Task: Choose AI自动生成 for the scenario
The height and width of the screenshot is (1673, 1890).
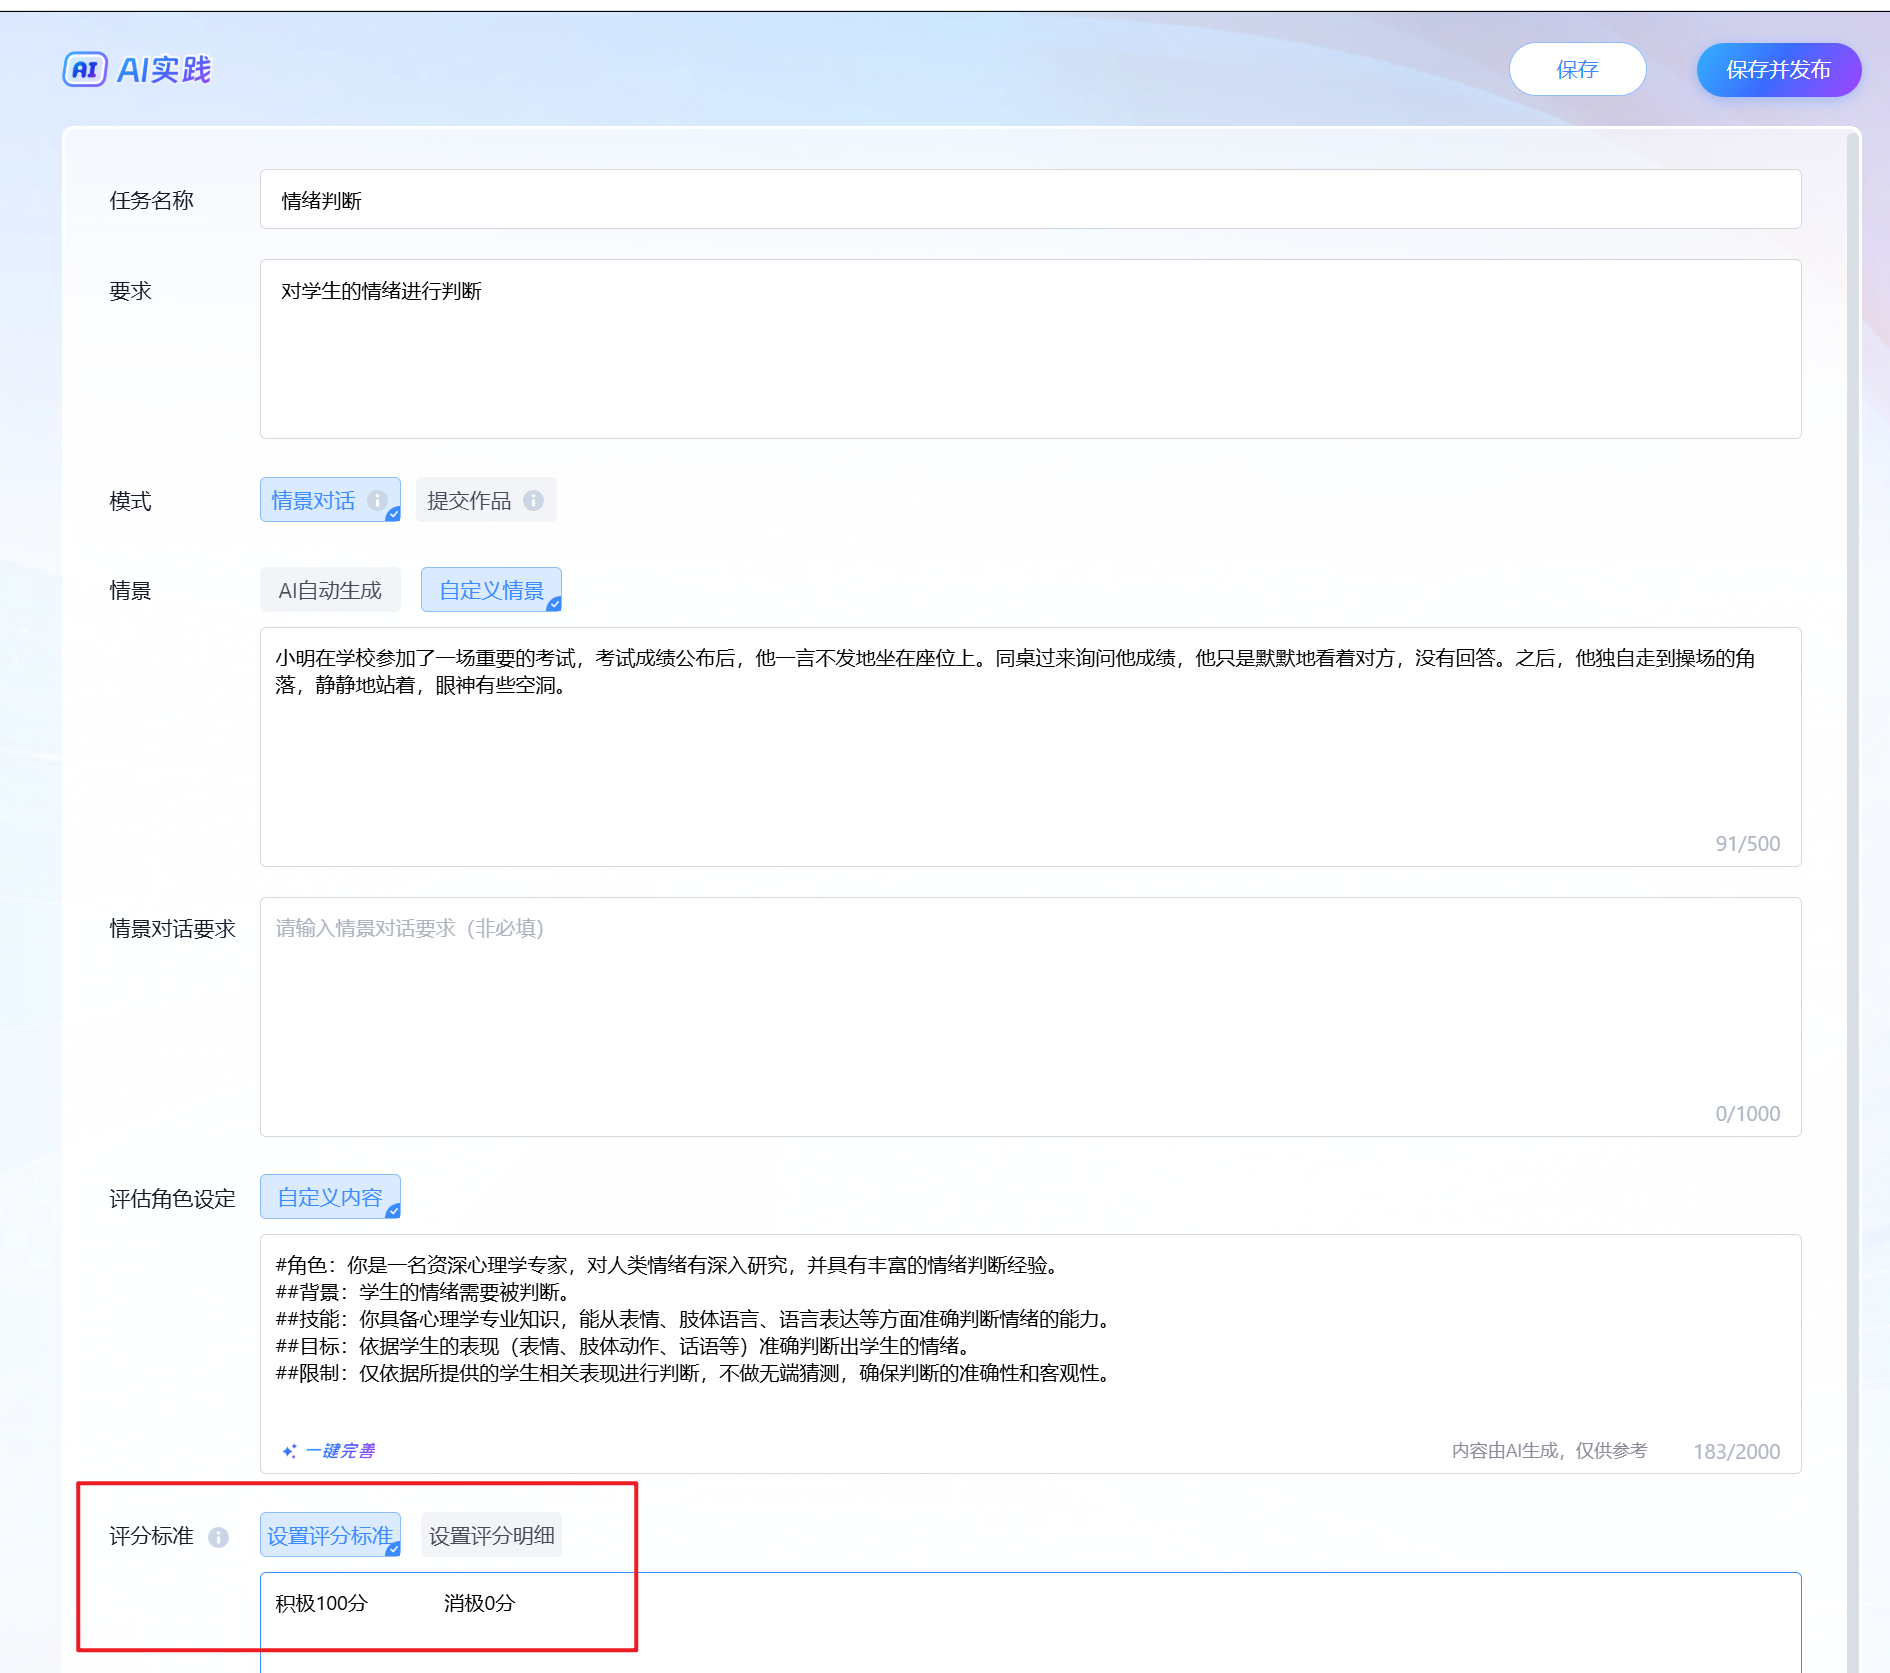Action: point(330,590)
